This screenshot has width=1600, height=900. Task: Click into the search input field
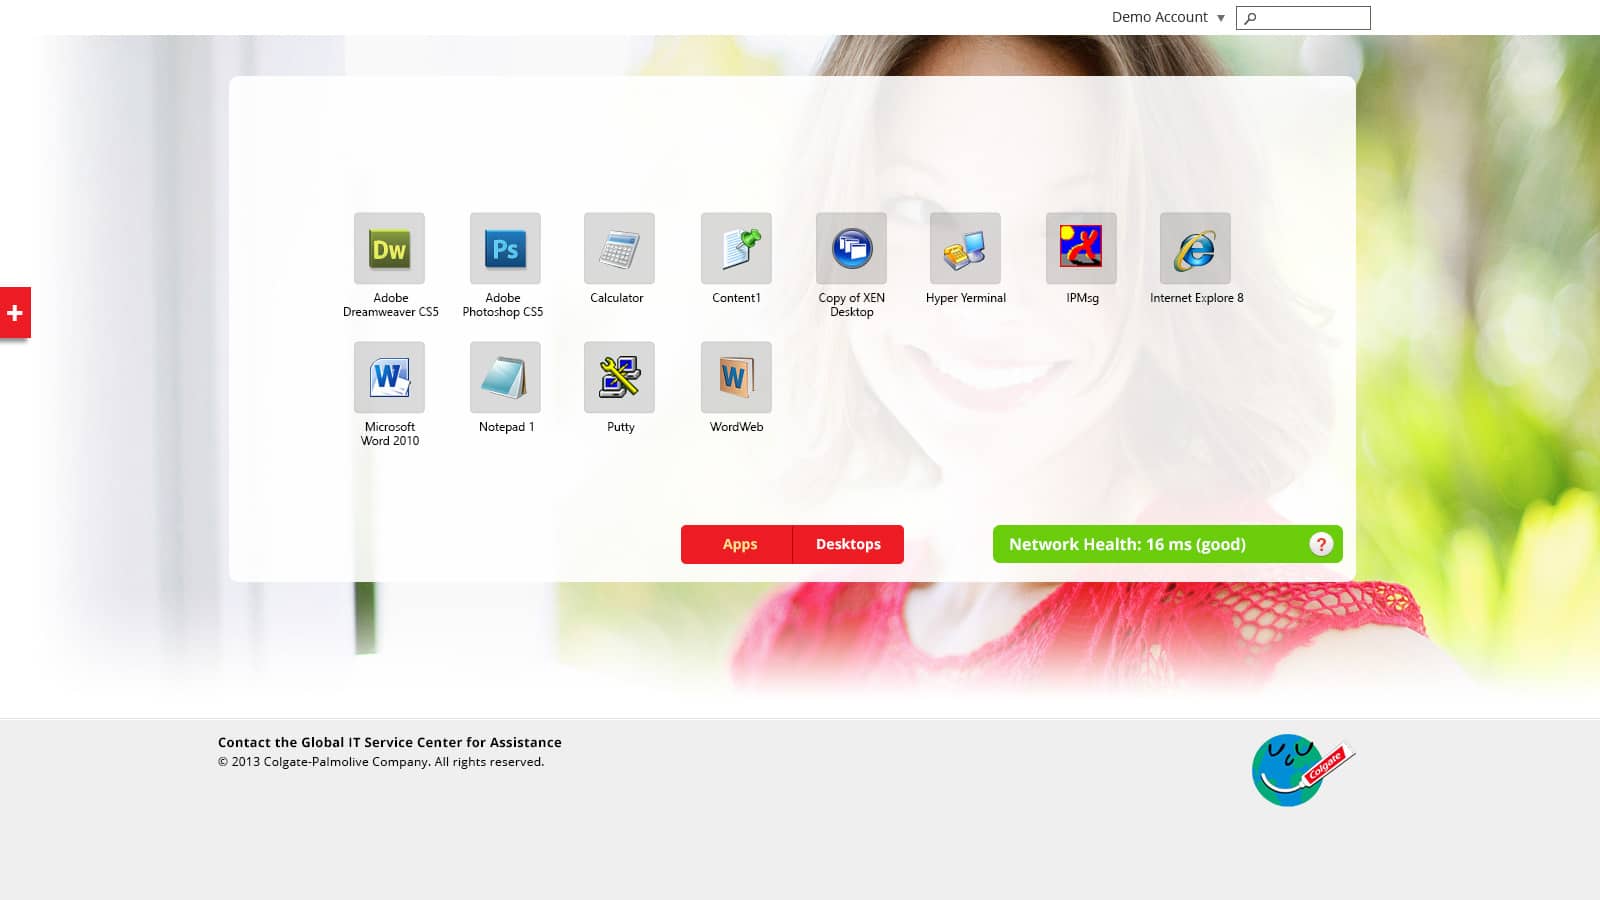tap(1303, 18)
